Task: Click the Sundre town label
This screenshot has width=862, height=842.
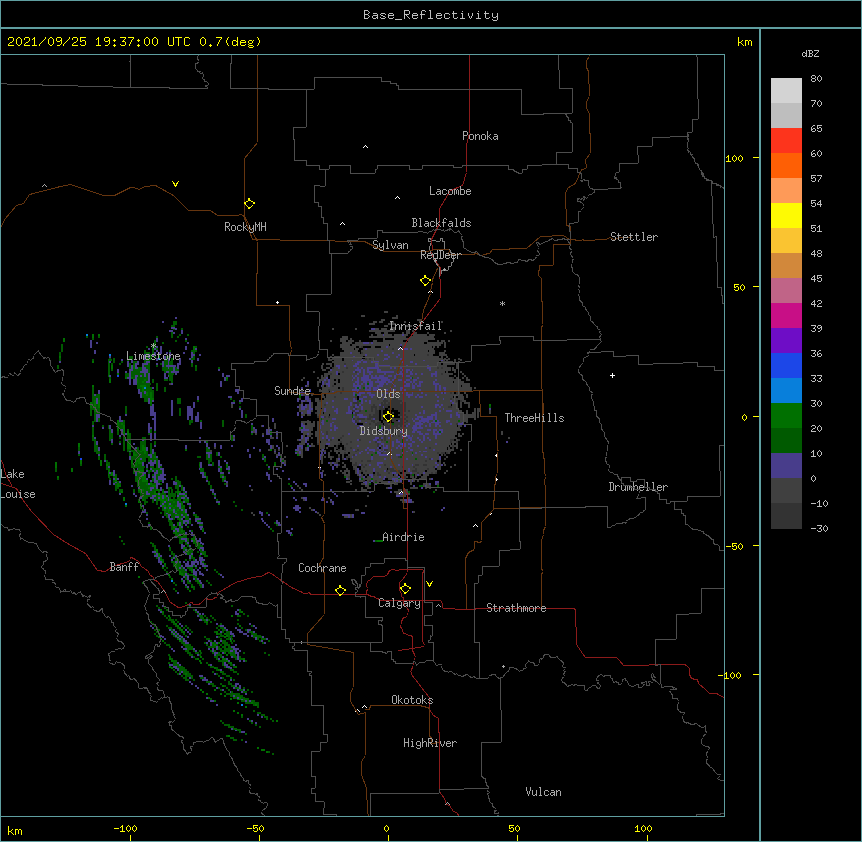Action: [x=292, y=391]
